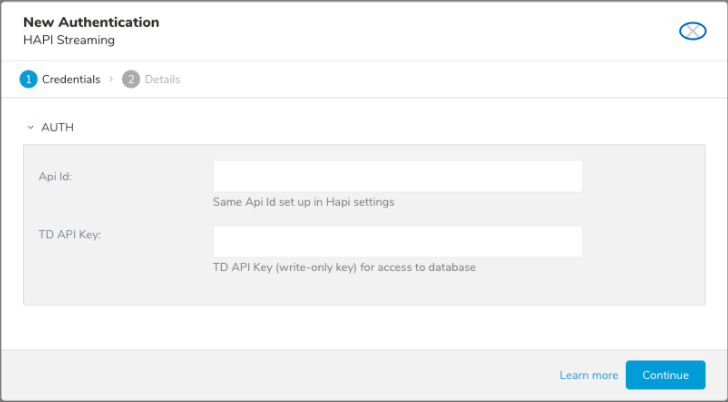
Task: Click the New Authentication title
Action: point(91,22)
